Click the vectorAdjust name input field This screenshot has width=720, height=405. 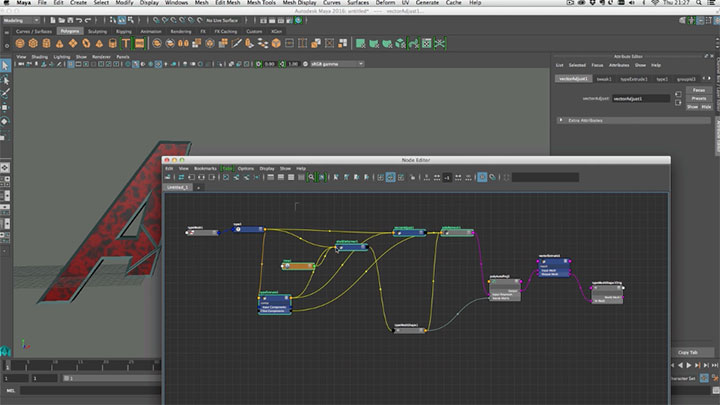point(641,98)
